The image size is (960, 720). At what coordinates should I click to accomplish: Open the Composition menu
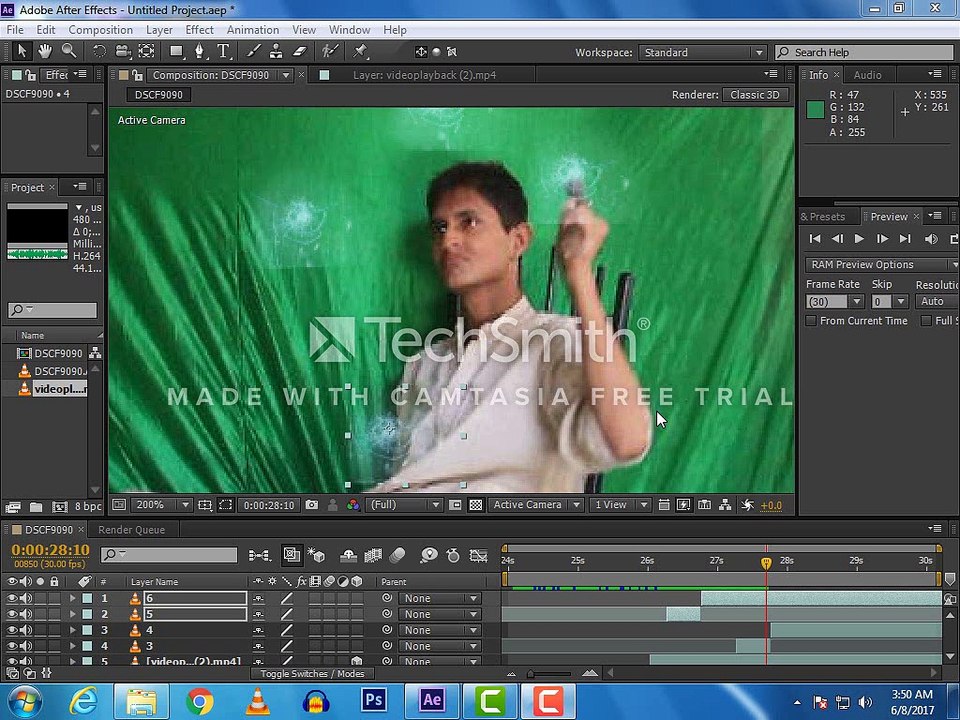point(100,30)
